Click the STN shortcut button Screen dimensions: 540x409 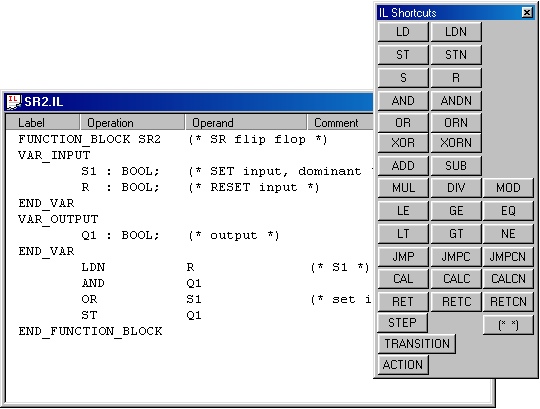coord(456,55)
